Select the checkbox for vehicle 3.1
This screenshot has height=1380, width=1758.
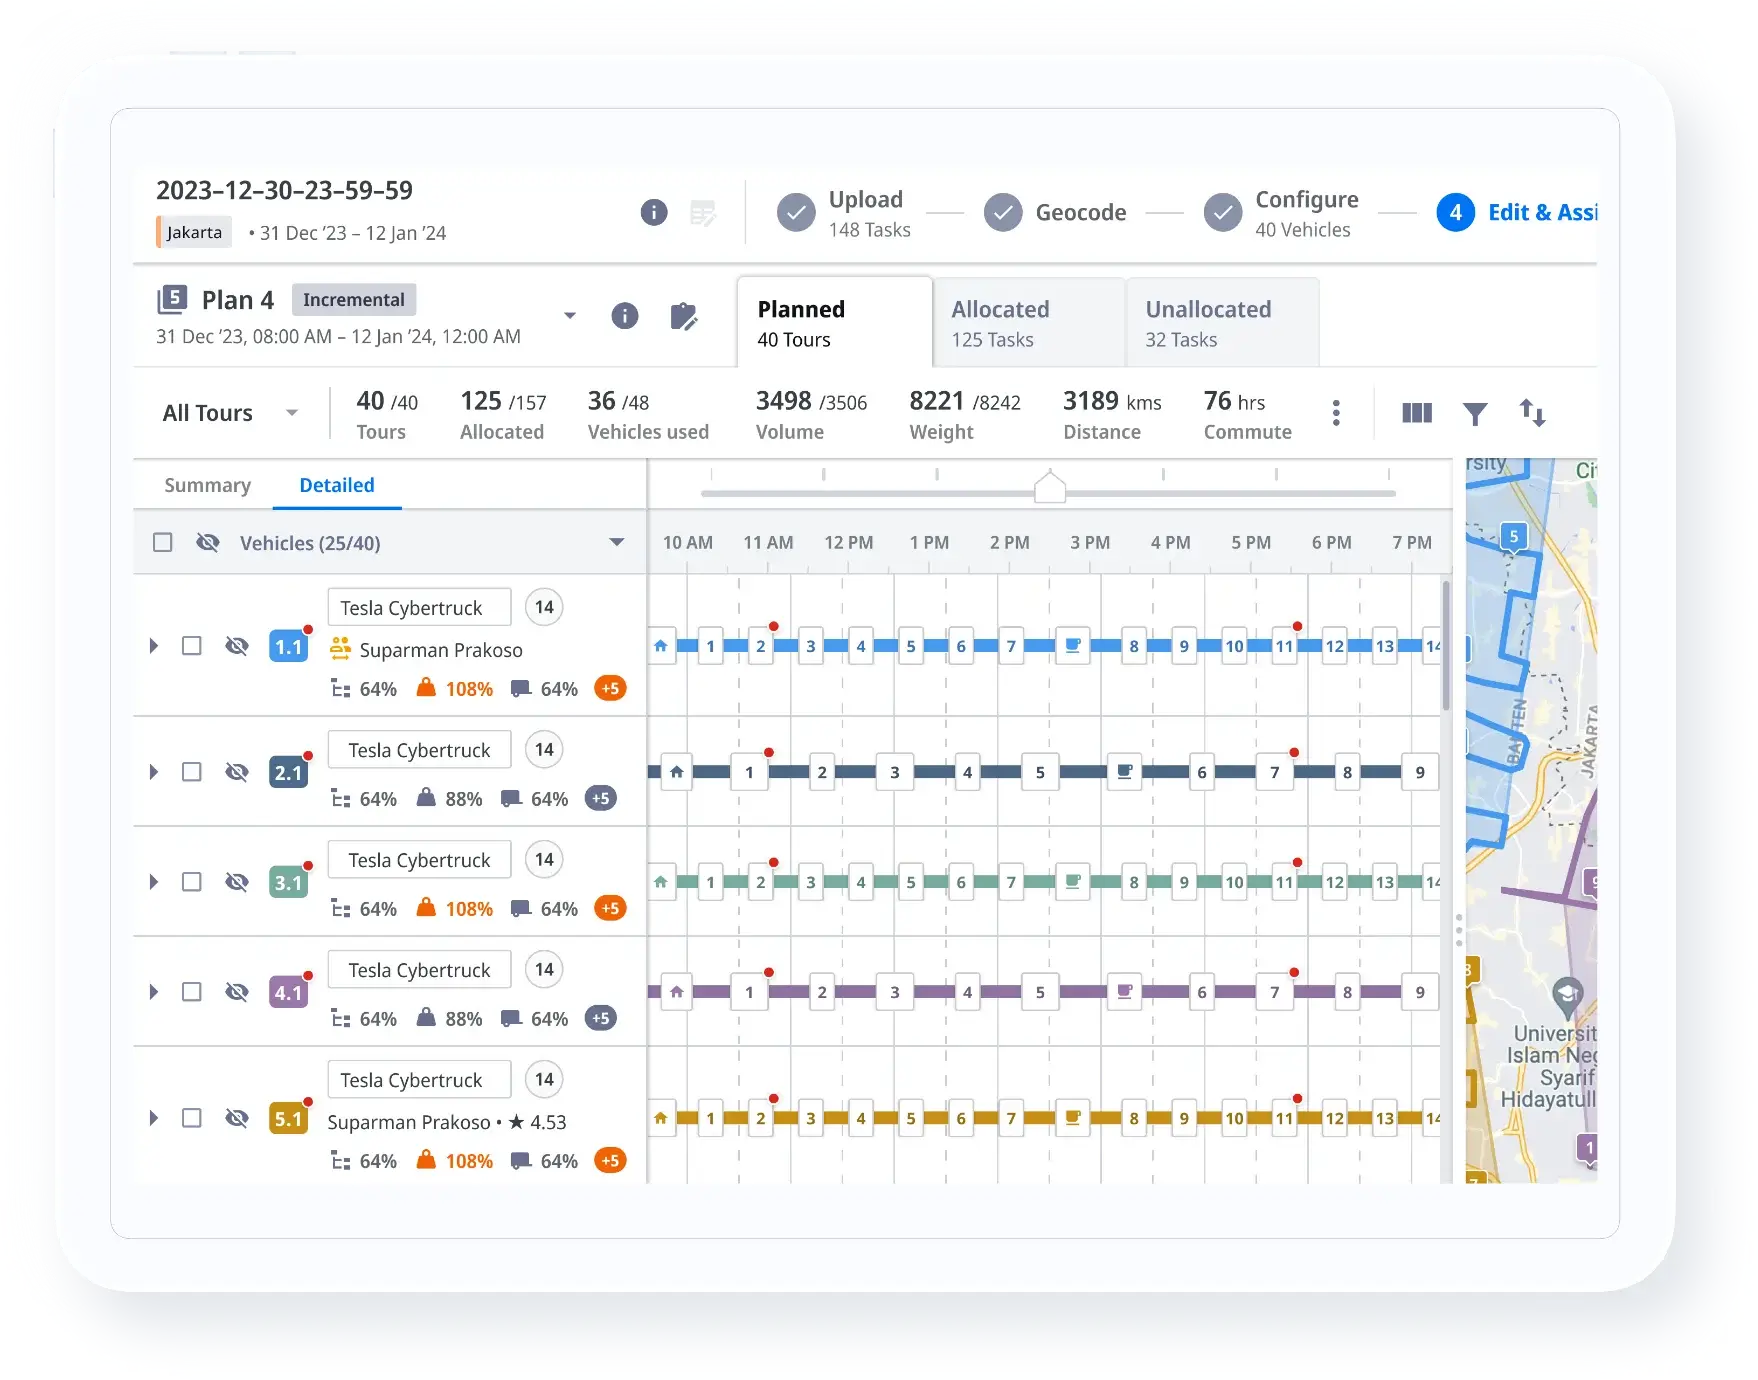(191, 881)
